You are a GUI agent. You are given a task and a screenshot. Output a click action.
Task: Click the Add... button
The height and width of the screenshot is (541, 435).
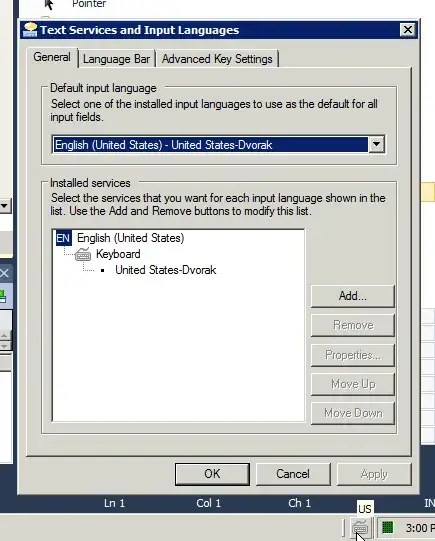click(x=353, y=296)
